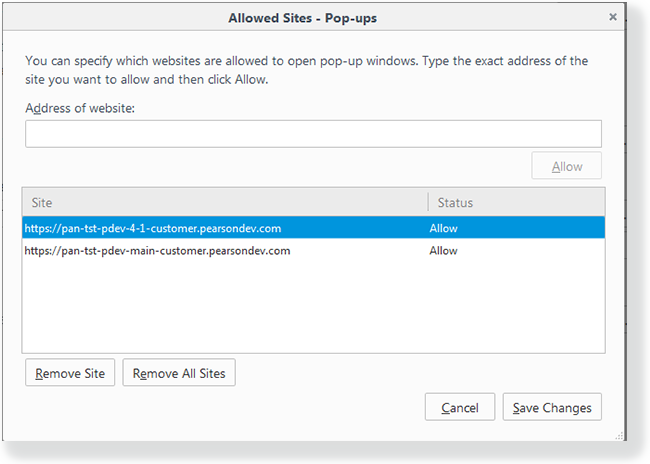
Task: Save Changes to allowed sites
Action: click(552, 407)
